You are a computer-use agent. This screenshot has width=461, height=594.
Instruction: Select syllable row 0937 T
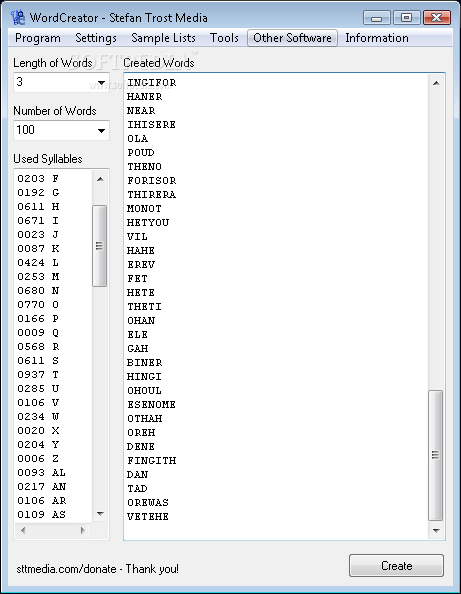tap(38, 375)
